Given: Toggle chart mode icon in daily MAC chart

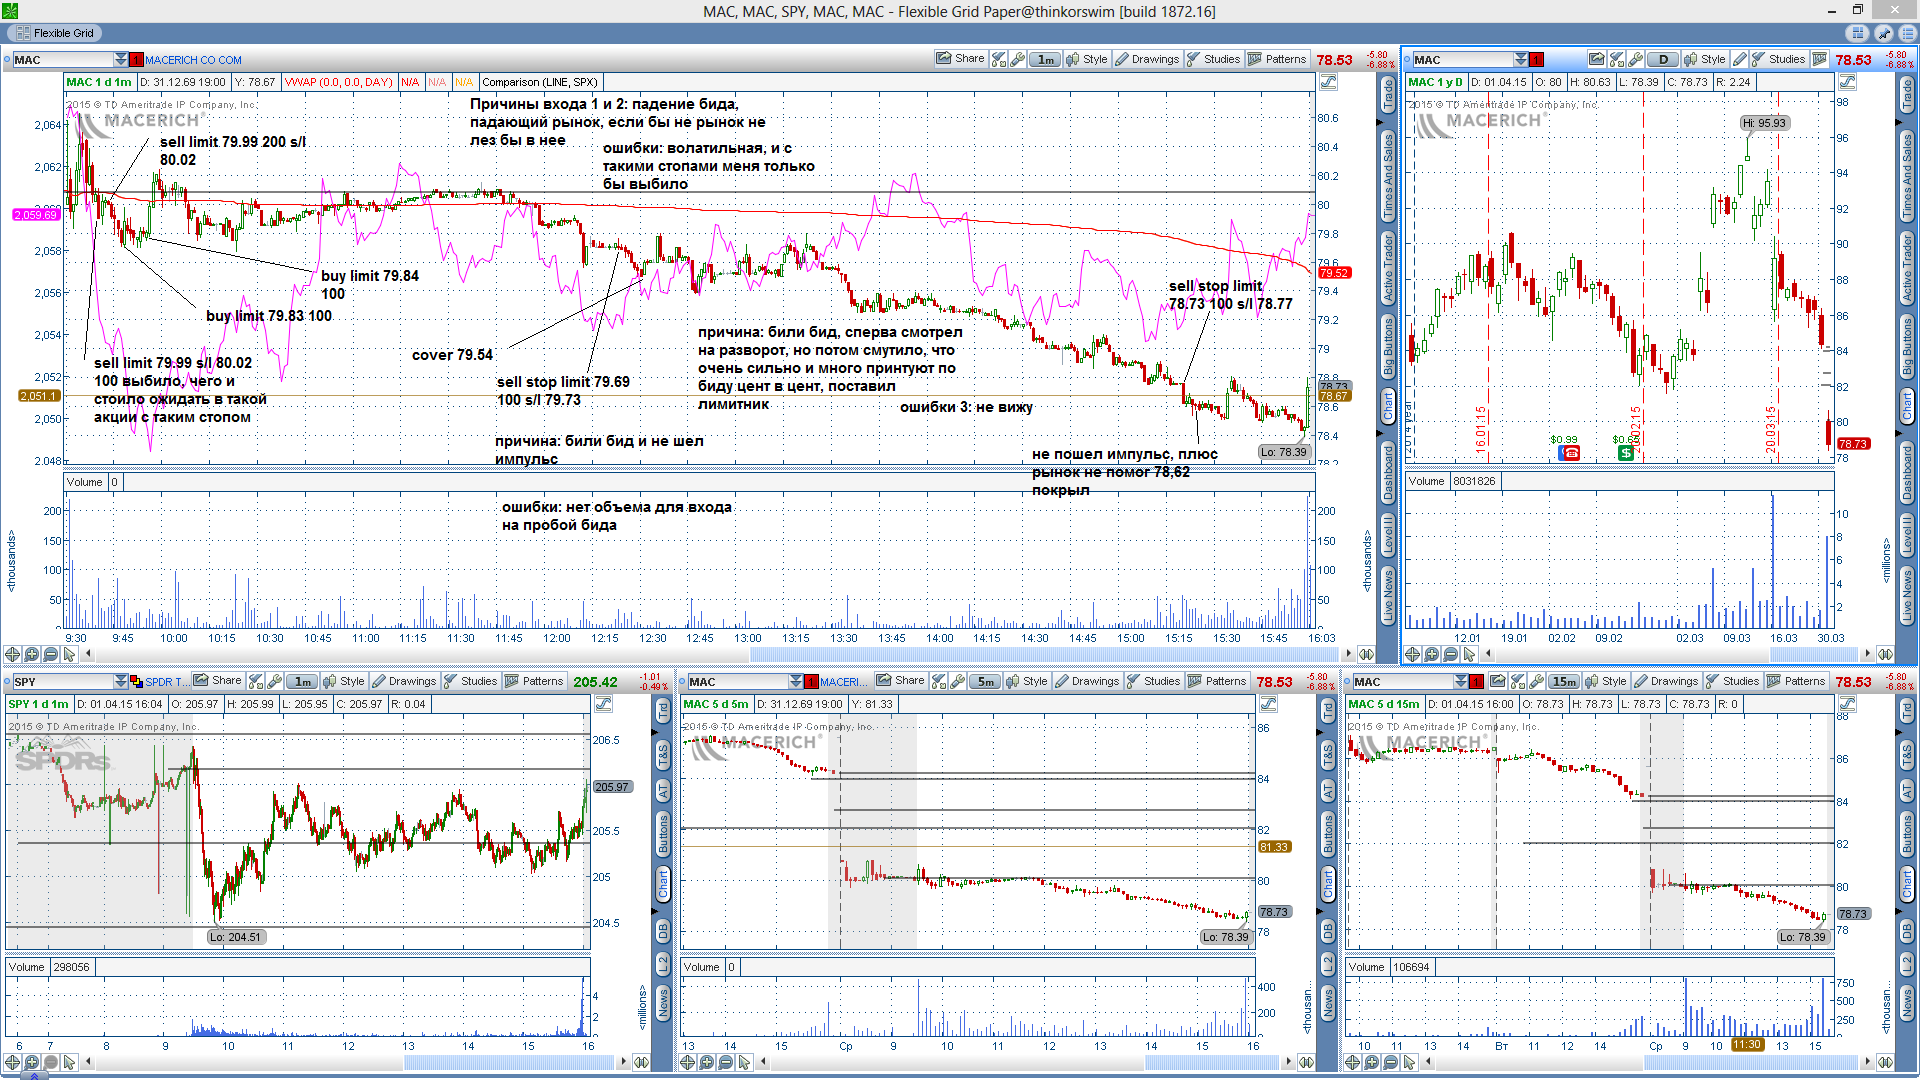Looking at the screenshot, I should (x=1847, y=82).
